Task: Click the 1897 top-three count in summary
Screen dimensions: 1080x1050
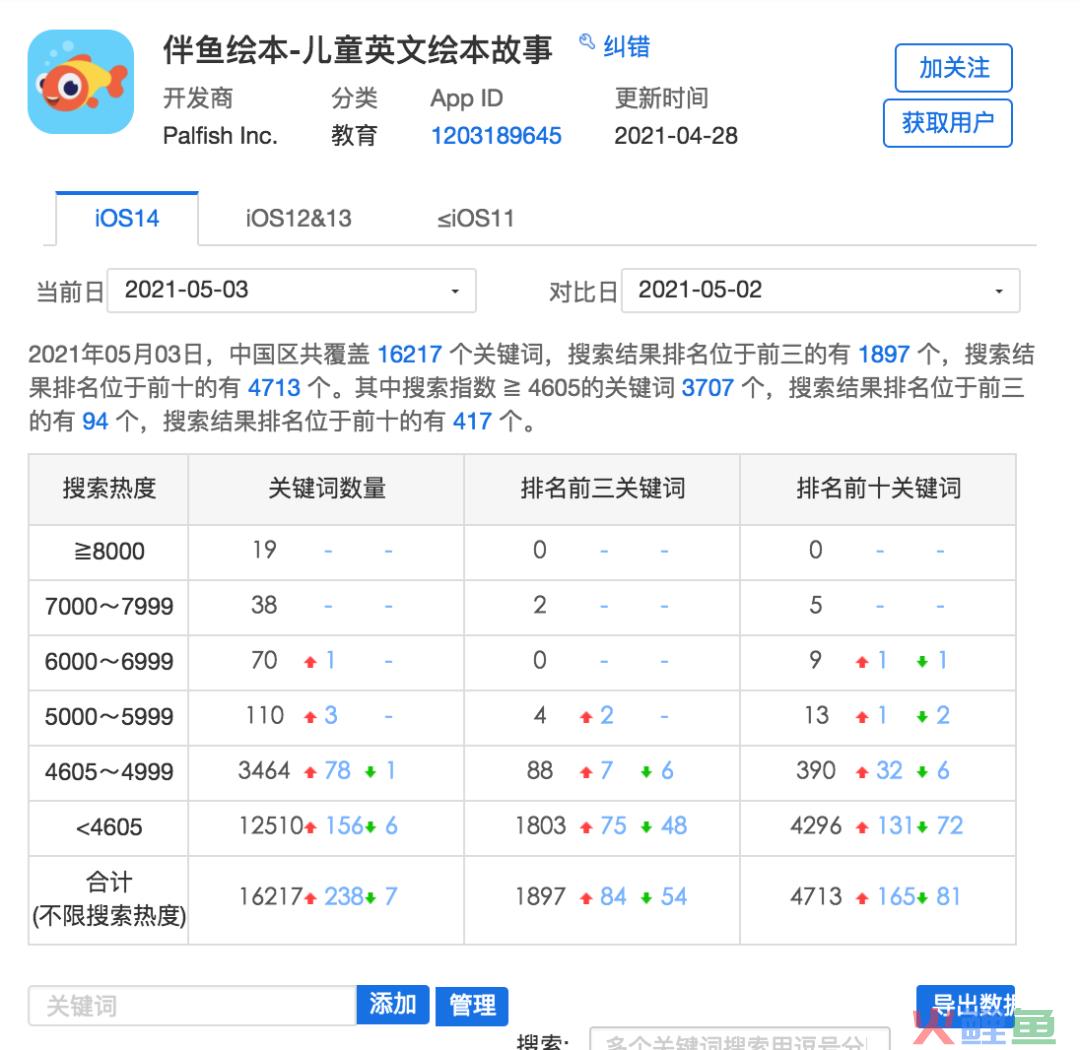Action: [884, 354]
